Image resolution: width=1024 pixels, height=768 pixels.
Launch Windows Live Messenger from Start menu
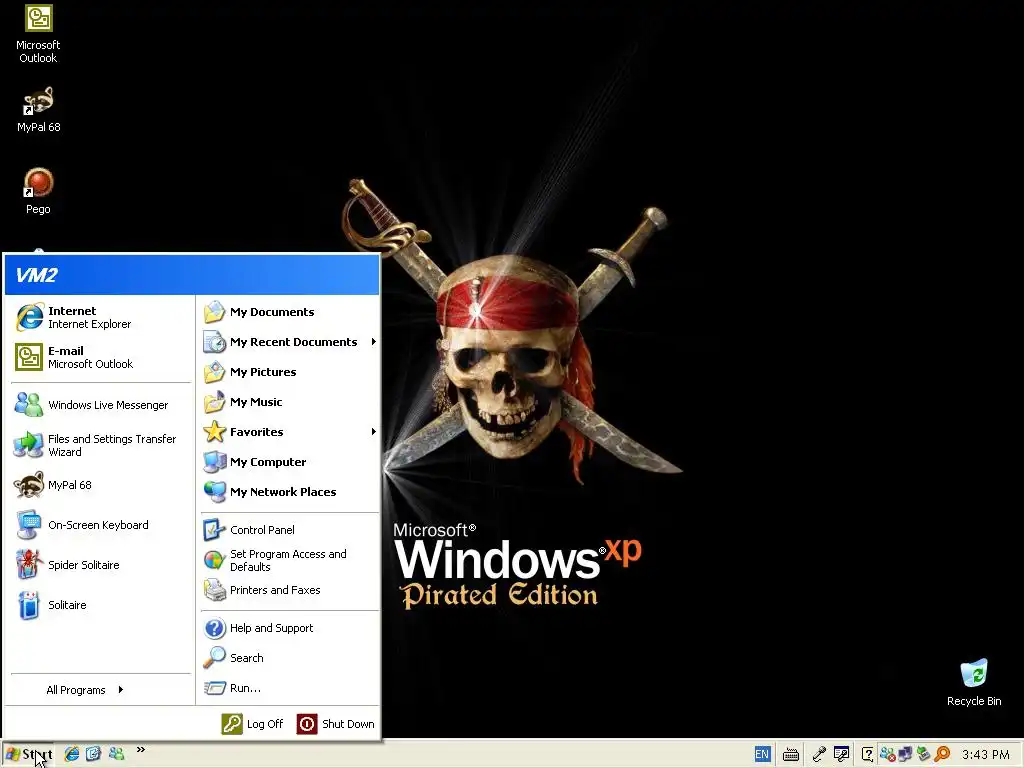tap(101, 405)
